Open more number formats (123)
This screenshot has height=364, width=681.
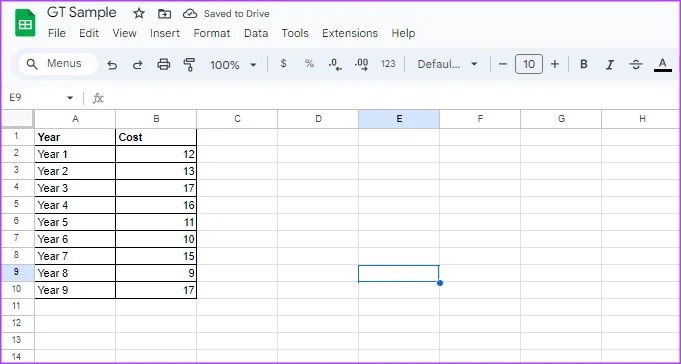coord(388,64)
